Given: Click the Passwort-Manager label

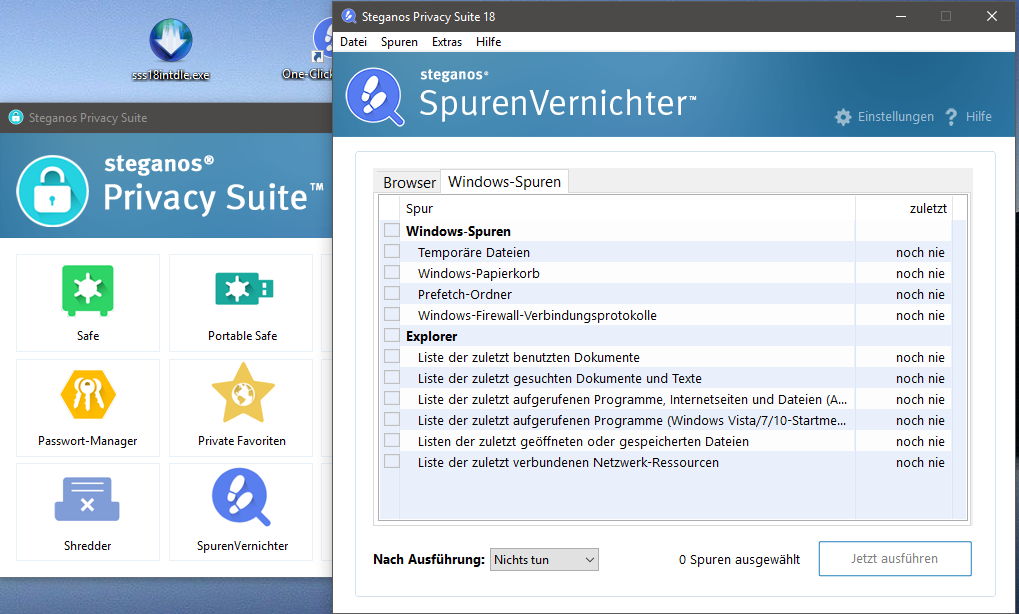Looking at the screenshot, I should (x=88, y=441).
